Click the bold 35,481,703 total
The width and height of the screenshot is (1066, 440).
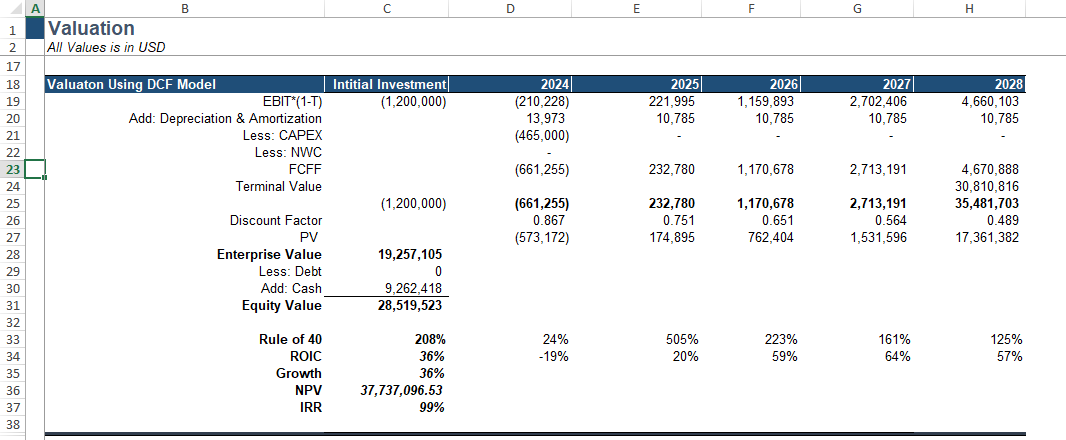click(986, 203)
